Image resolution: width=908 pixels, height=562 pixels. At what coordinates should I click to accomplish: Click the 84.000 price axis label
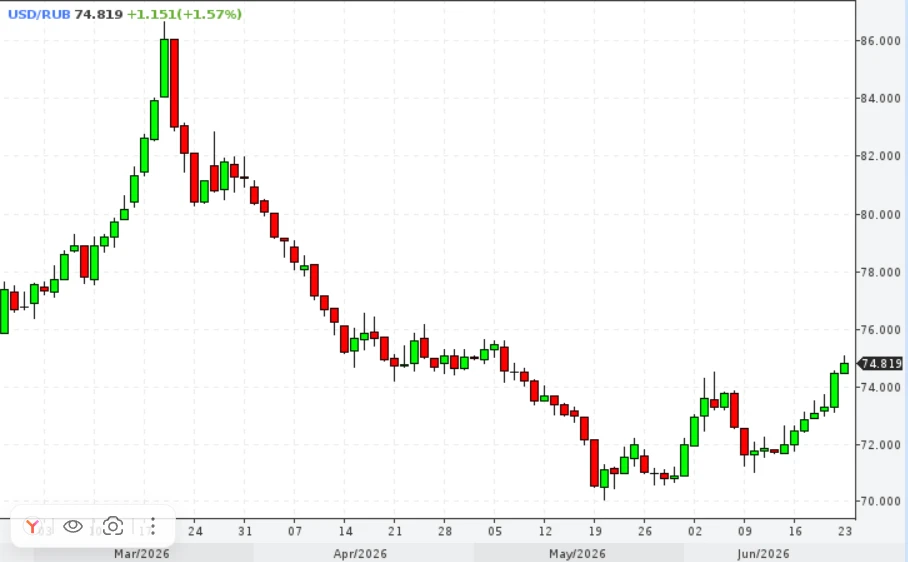[881, 98]
